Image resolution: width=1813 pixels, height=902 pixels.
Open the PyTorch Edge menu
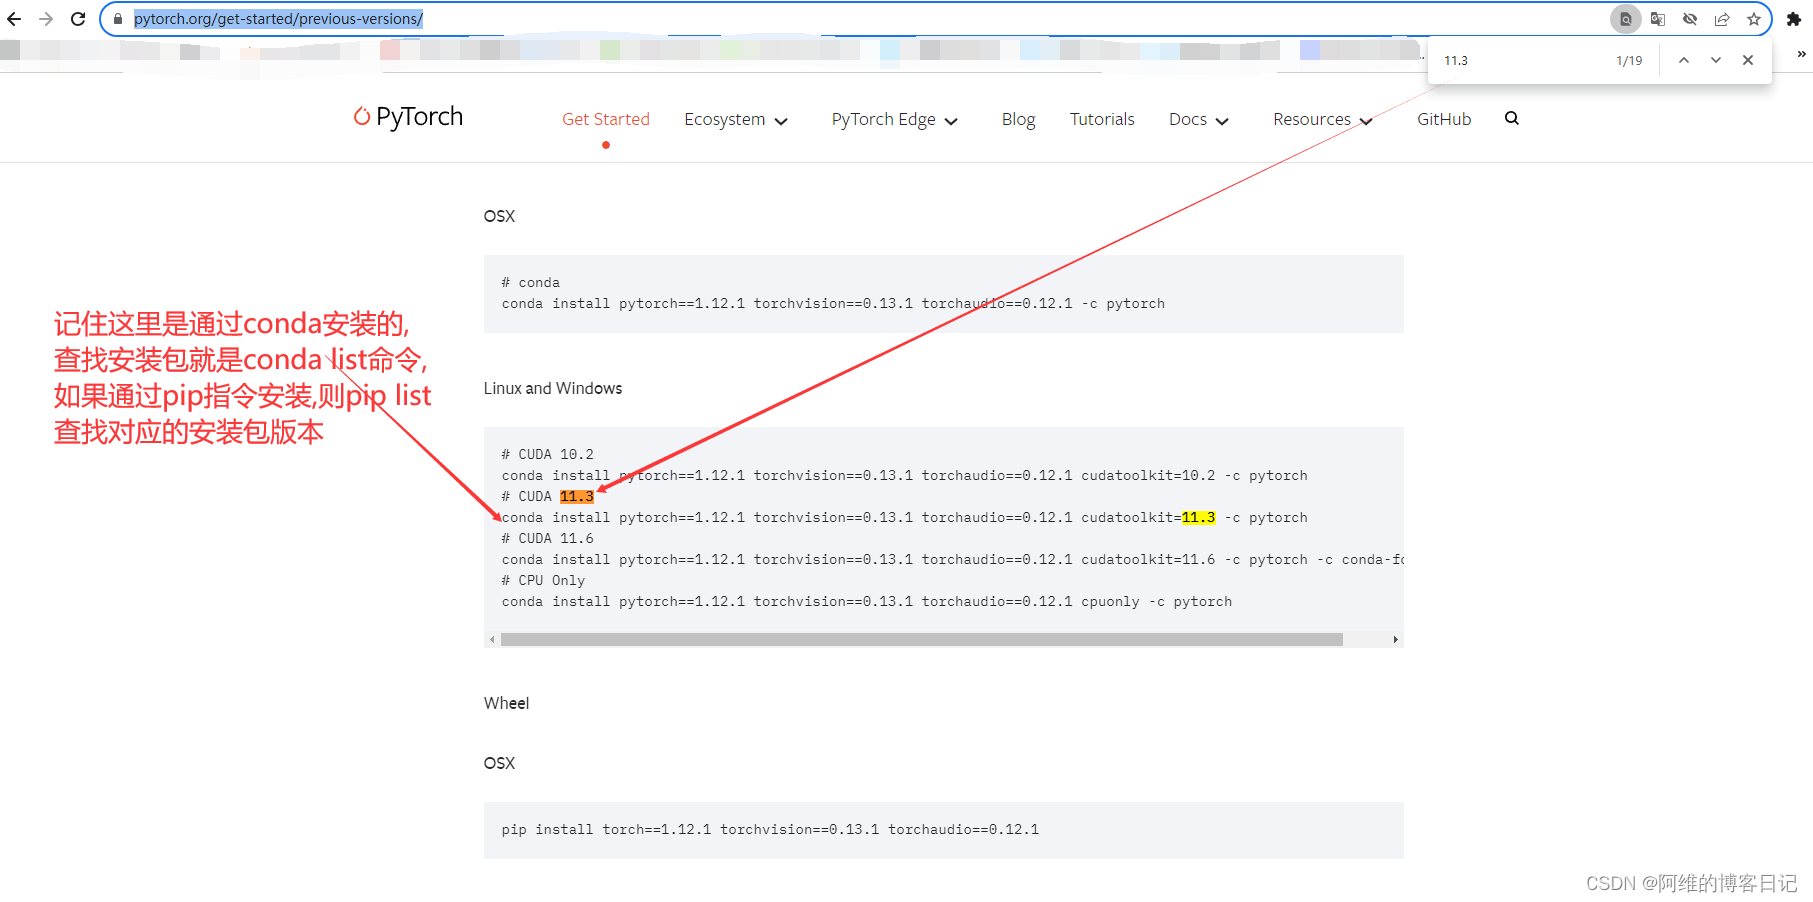[895, 120]
